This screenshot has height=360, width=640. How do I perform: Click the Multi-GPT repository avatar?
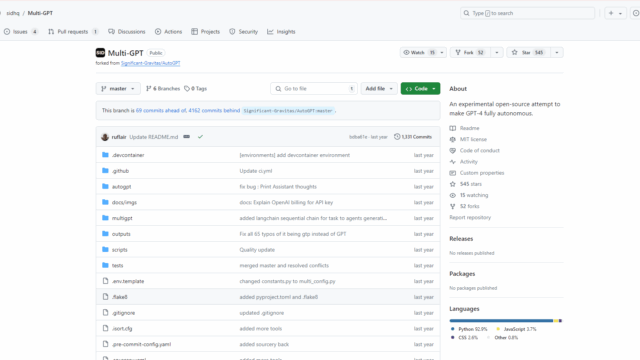point(100,53)
